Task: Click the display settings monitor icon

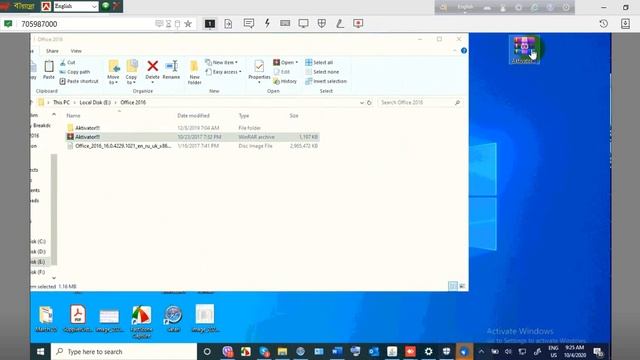Action: tap(303, 24)
